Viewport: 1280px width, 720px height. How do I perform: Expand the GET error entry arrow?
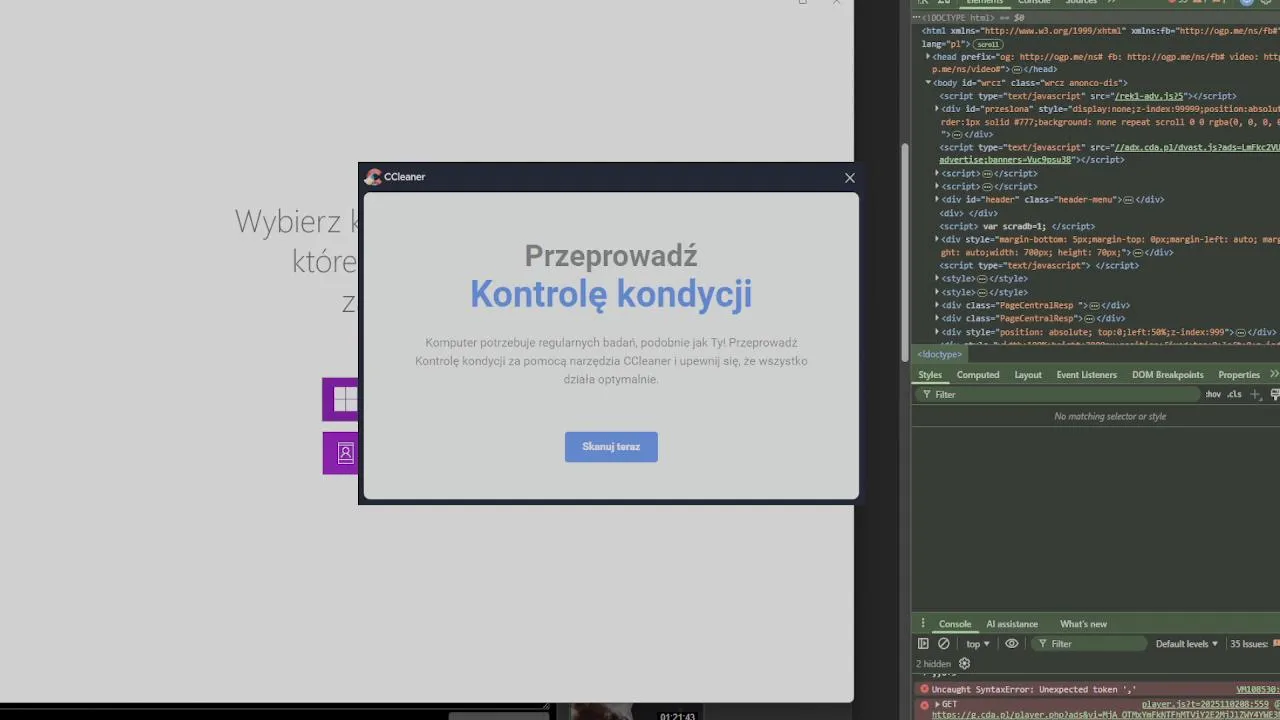(937, 705)
